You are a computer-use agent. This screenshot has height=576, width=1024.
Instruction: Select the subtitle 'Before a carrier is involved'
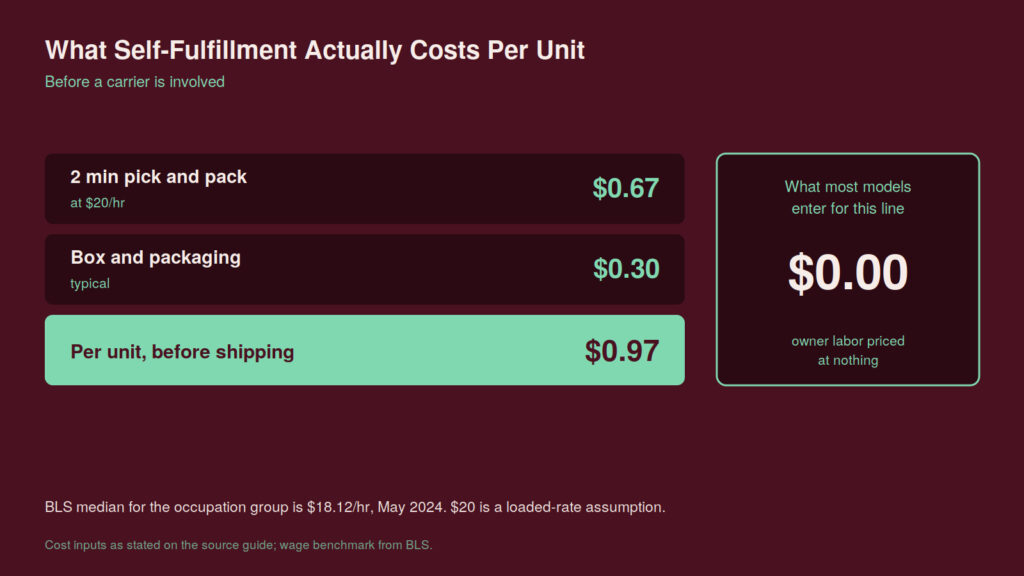(x=135, y=82)
